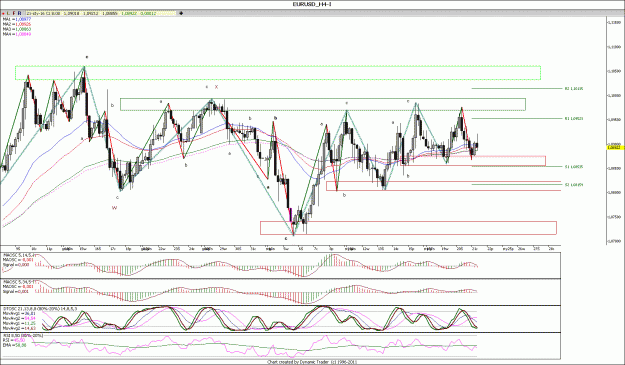The width and height of the screenshot is (625, 365).
Task: Click the red dot icon in chart toolbar
Action: [4, 13]
